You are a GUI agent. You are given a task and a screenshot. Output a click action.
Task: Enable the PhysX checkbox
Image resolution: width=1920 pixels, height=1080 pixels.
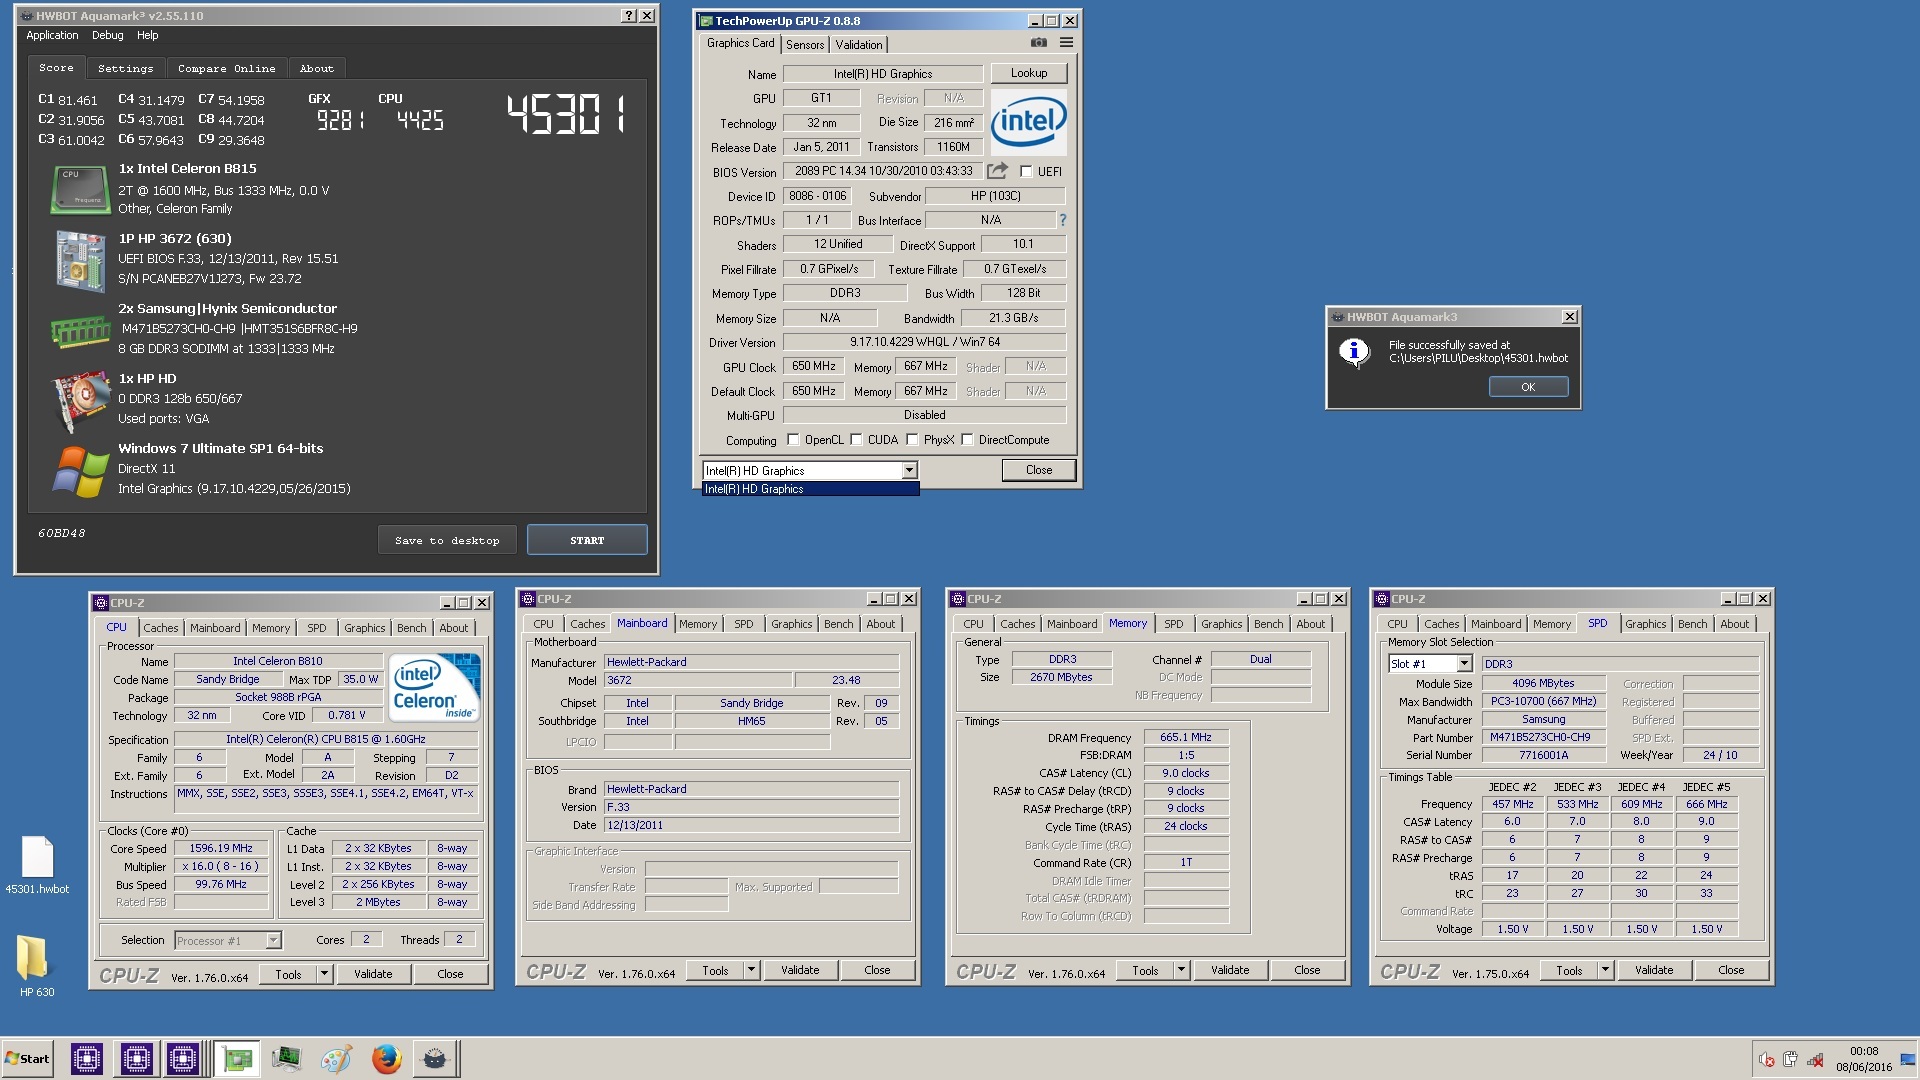(x=912, y=439)
